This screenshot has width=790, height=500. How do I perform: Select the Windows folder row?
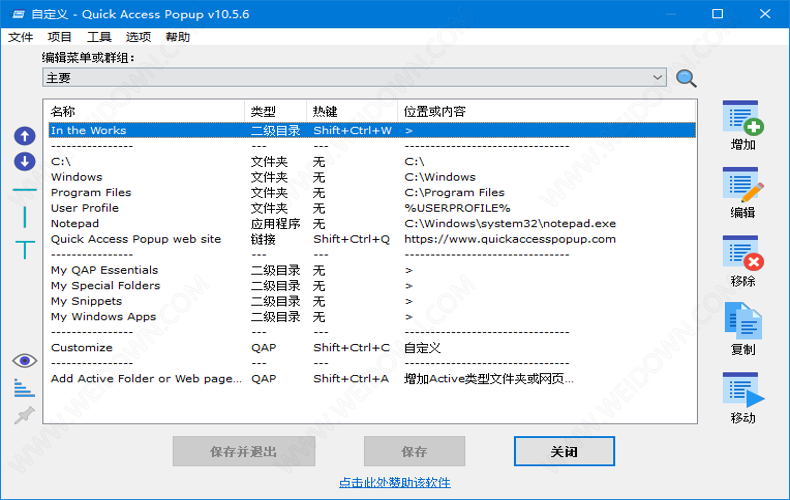tap(372, 177)
